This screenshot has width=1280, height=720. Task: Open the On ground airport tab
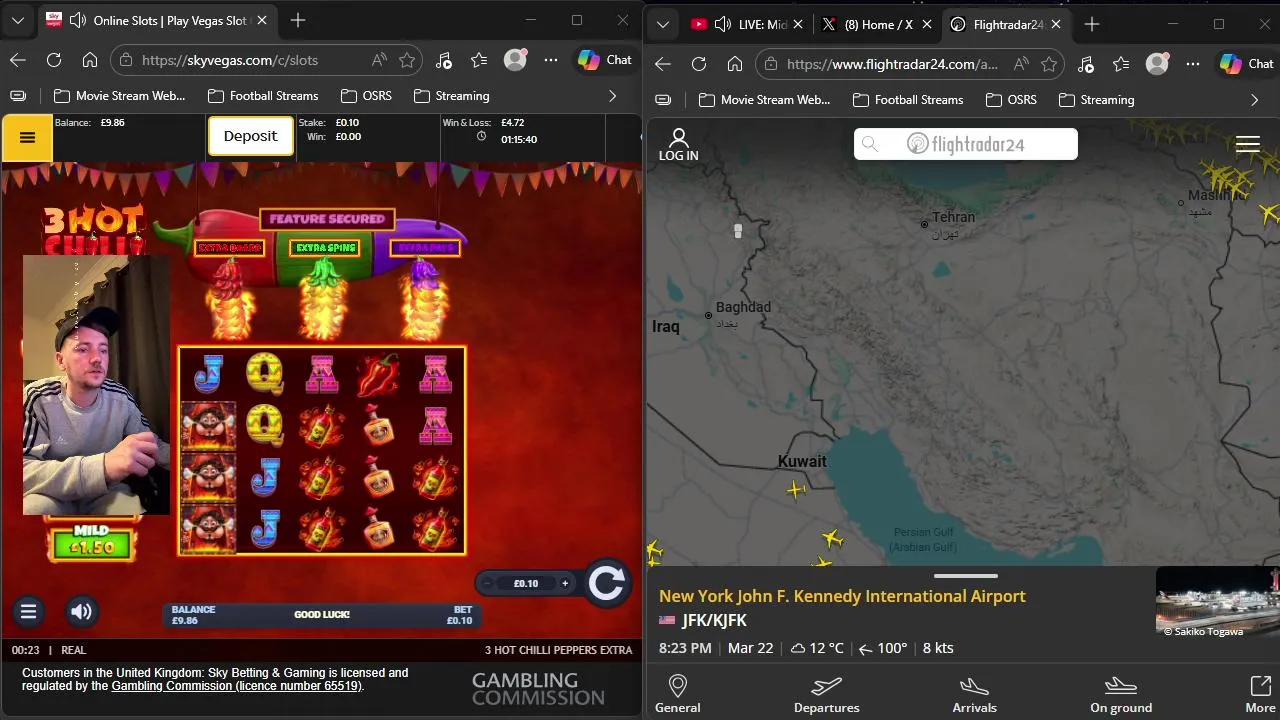(1121, 694)
